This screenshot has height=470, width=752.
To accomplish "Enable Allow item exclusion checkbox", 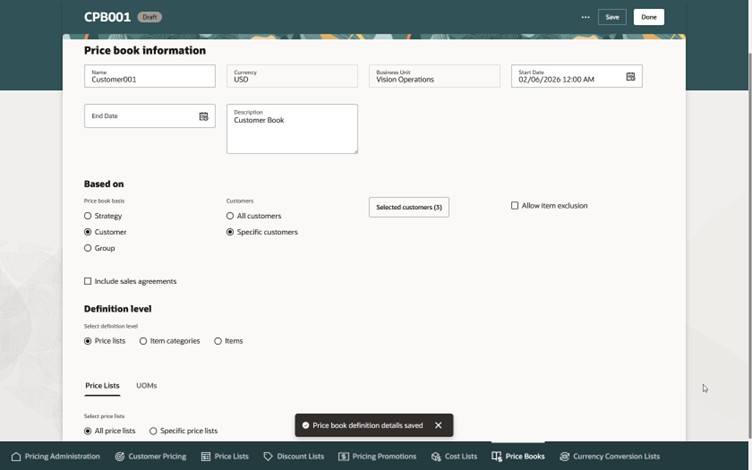I will coord(515,206).
